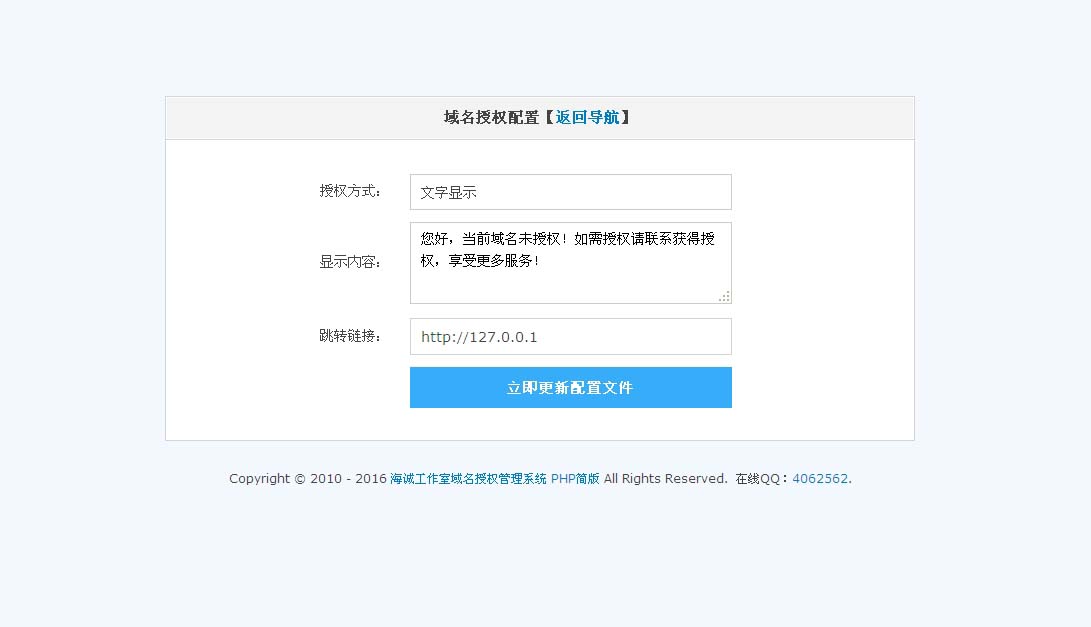Click the 域名授权配置 title text
The height and width of the screenshot is (627, 1091).
pos(491,118)
